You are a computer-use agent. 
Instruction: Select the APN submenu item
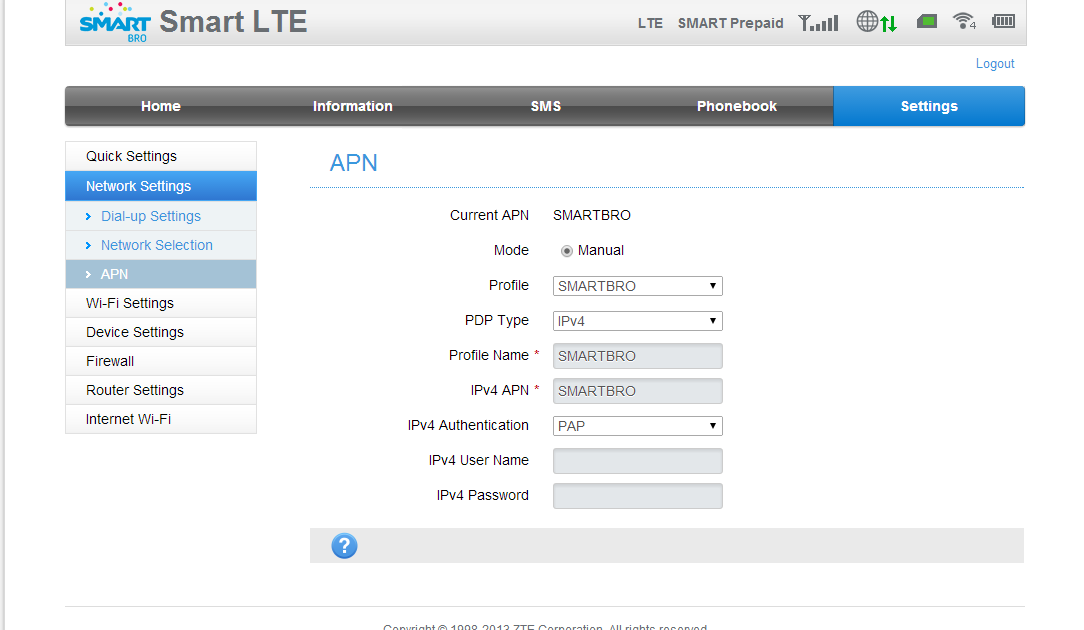[161, 274]
